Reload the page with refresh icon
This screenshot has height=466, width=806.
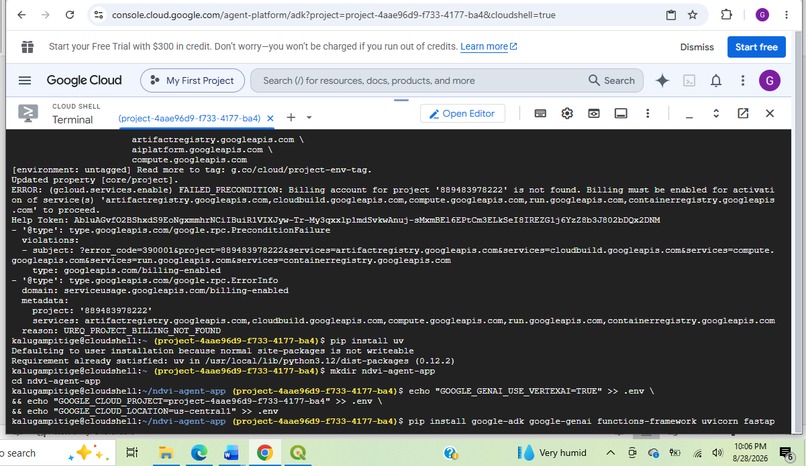[70, 15]
